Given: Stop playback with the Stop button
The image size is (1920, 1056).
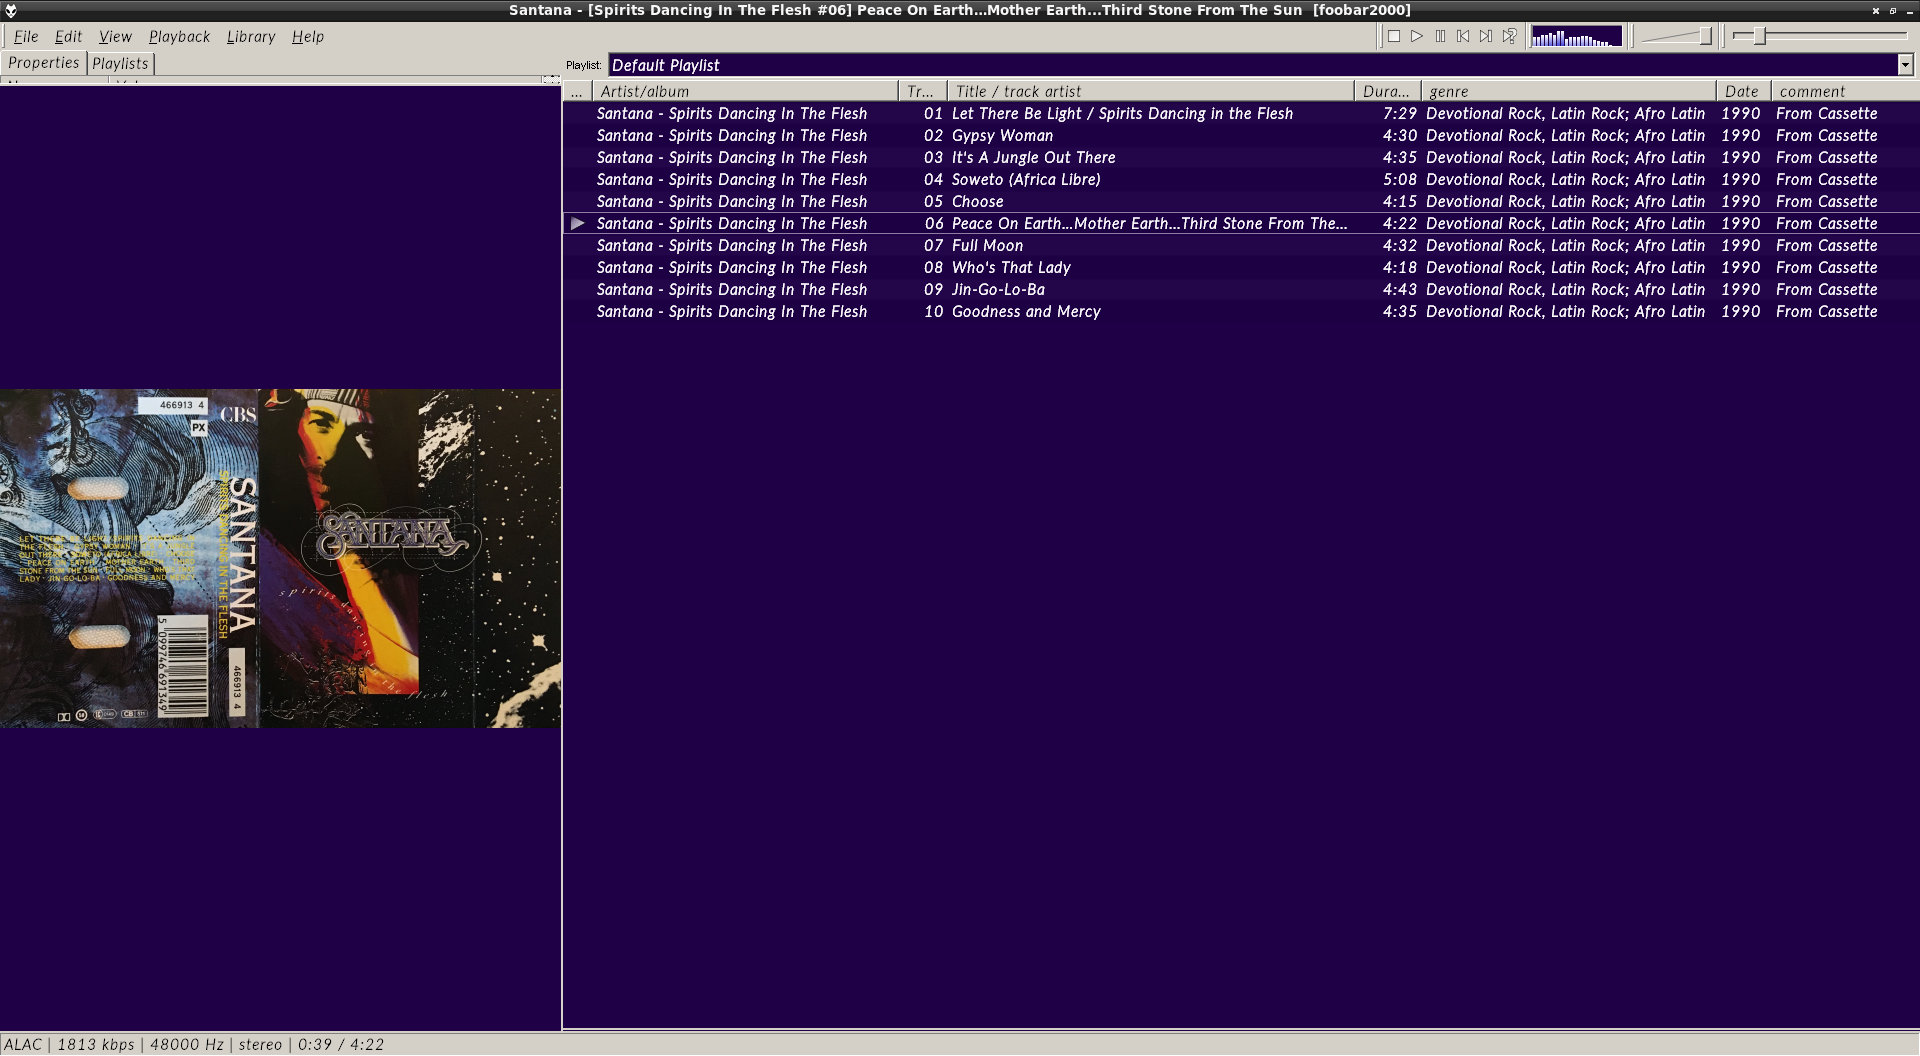Looking at the screenshot, I should click(1394, 36).
